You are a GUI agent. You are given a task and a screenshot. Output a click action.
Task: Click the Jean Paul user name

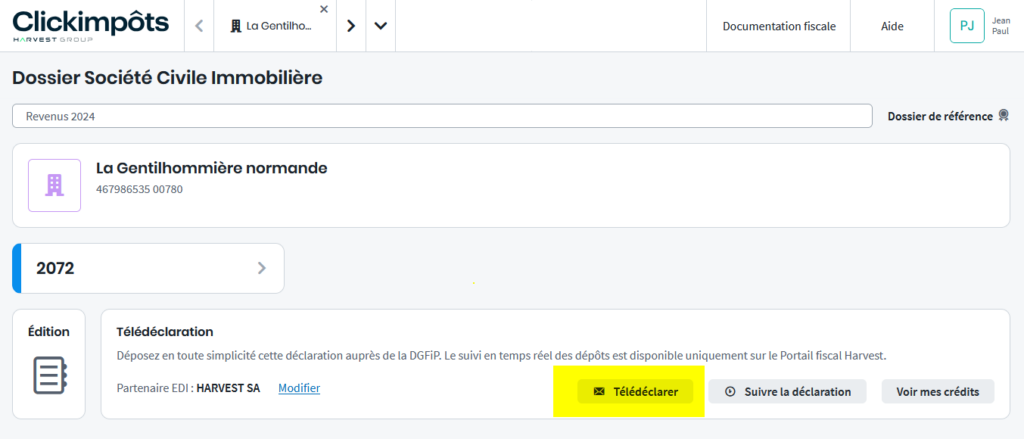(x=1000, y=26)
